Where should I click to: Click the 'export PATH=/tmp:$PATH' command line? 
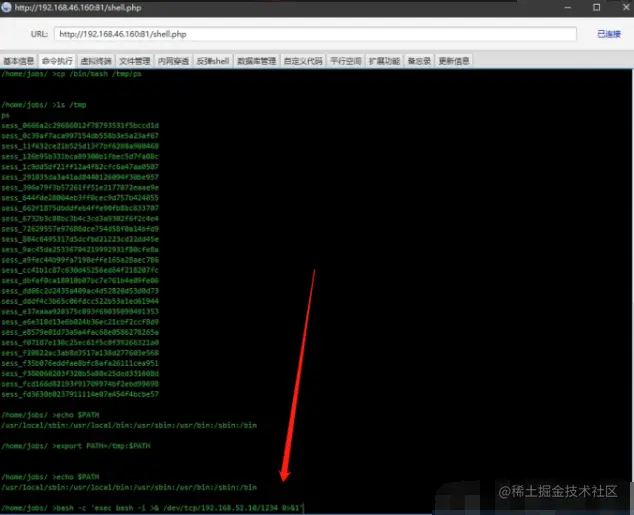76,446
